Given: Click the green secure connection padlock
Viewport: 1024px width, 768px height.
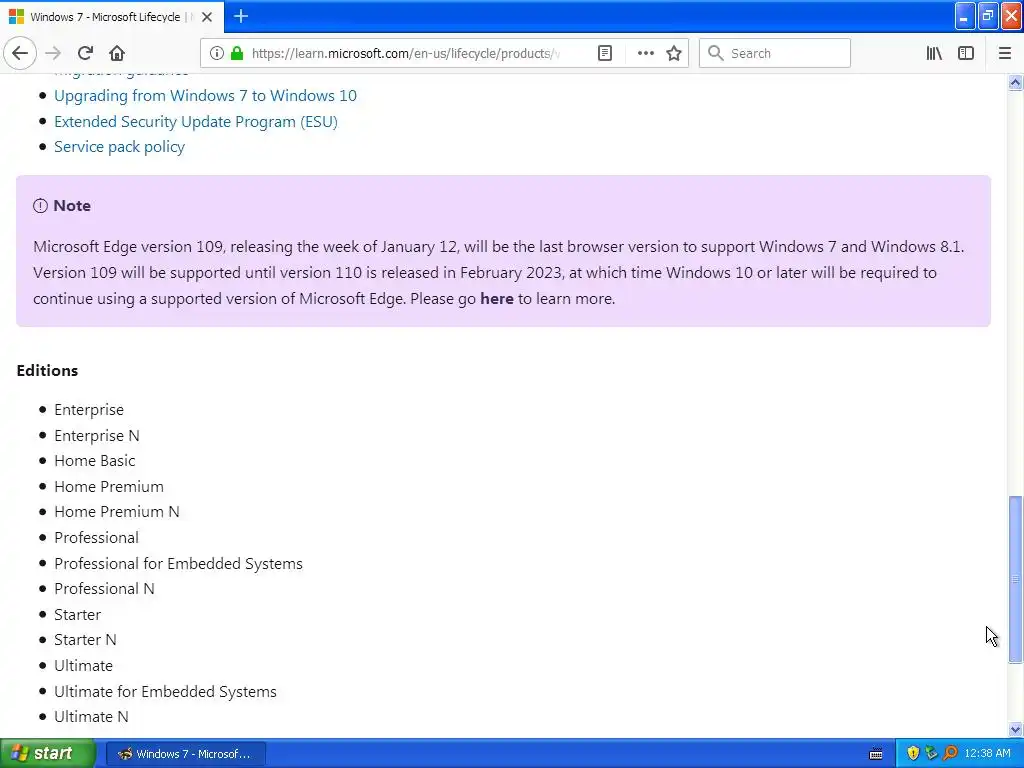Looking at the screenshot, I should [x=237, y=54].
